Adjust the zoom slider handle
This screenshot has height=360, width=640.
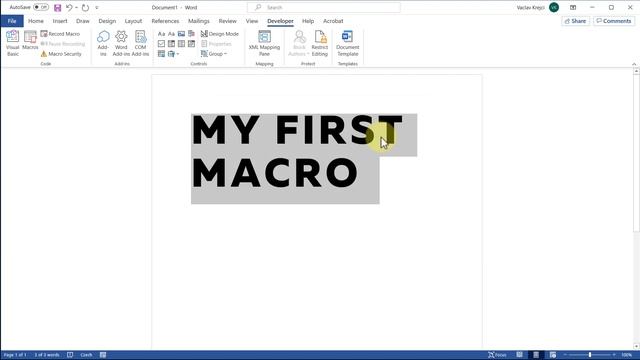[x=590, y=355]
